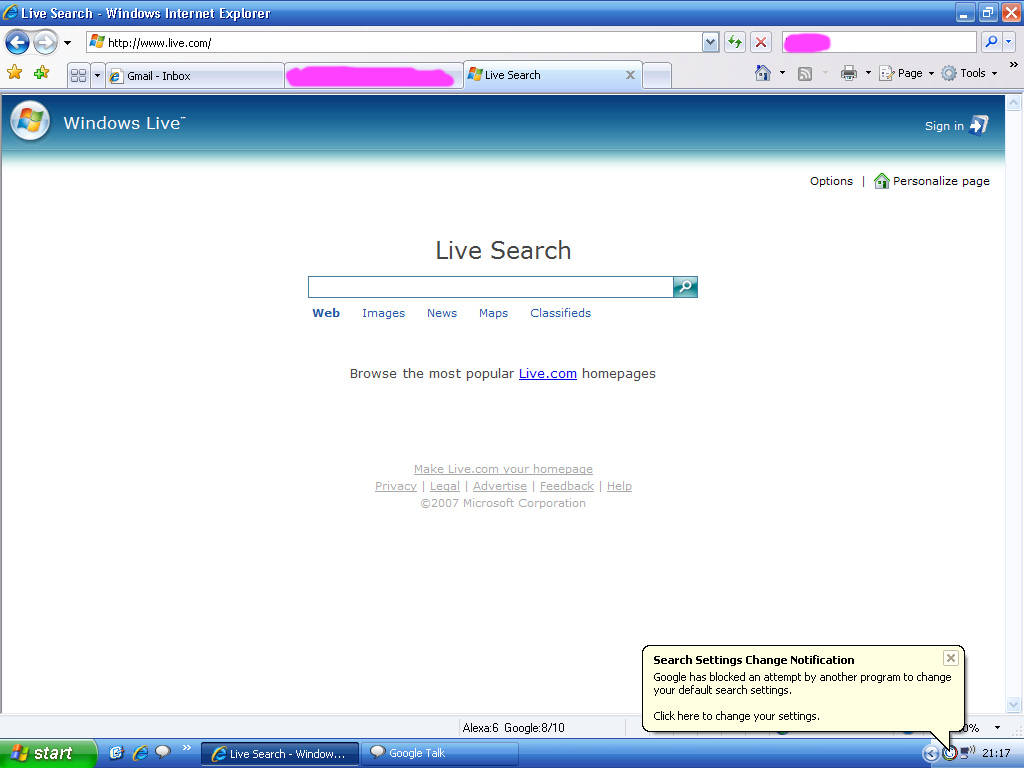Show hidden system tray icons
The width and height of the screenshot is (1024, 768).
930,754
